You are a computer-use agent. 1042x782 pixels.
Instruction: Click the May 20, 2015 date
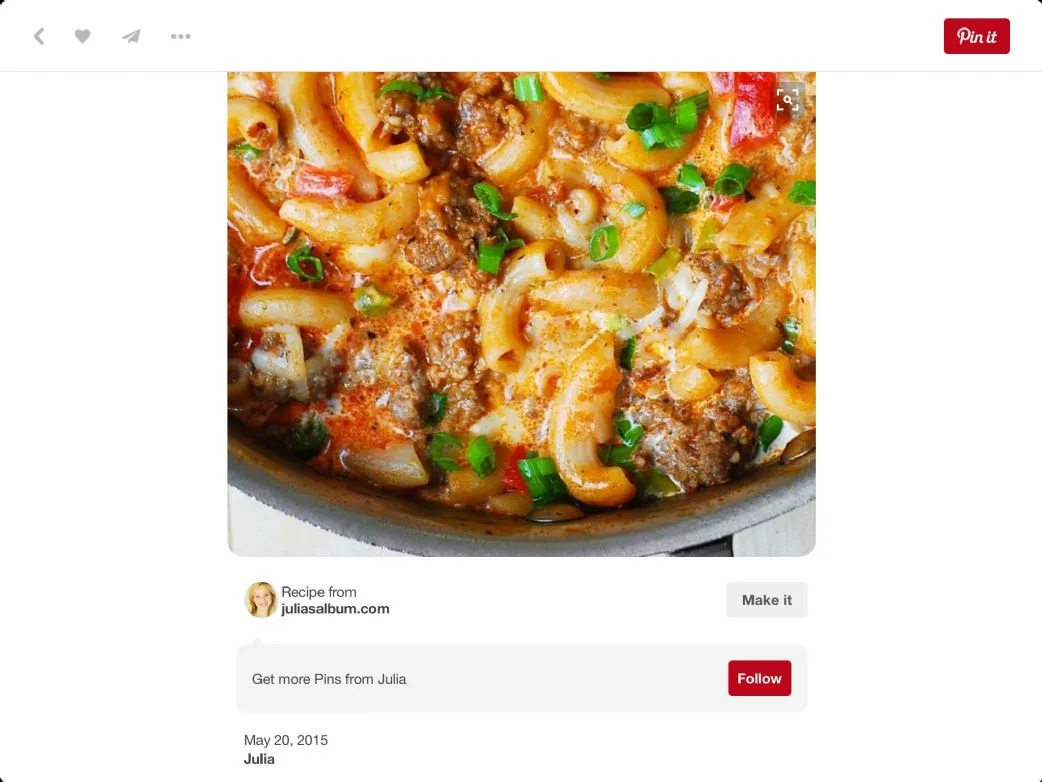coord(286,740)
